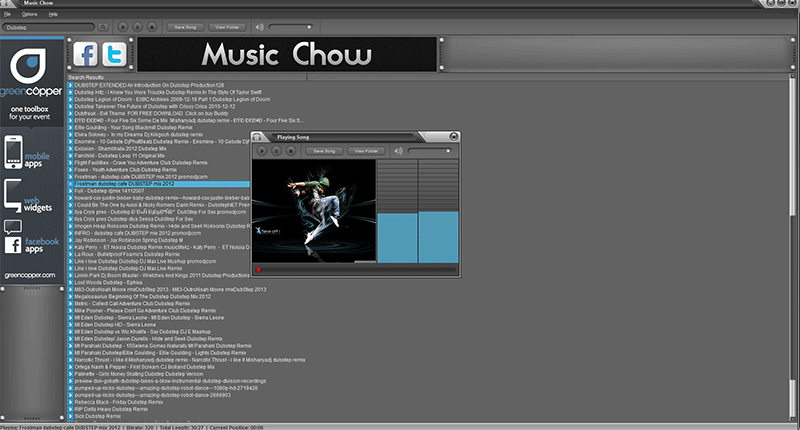Image resolution: width=800 pixels, height=430 pixels.
Task: Select 'Narcotic Thrust - i like it' row
Action: [x=190, y=360]
